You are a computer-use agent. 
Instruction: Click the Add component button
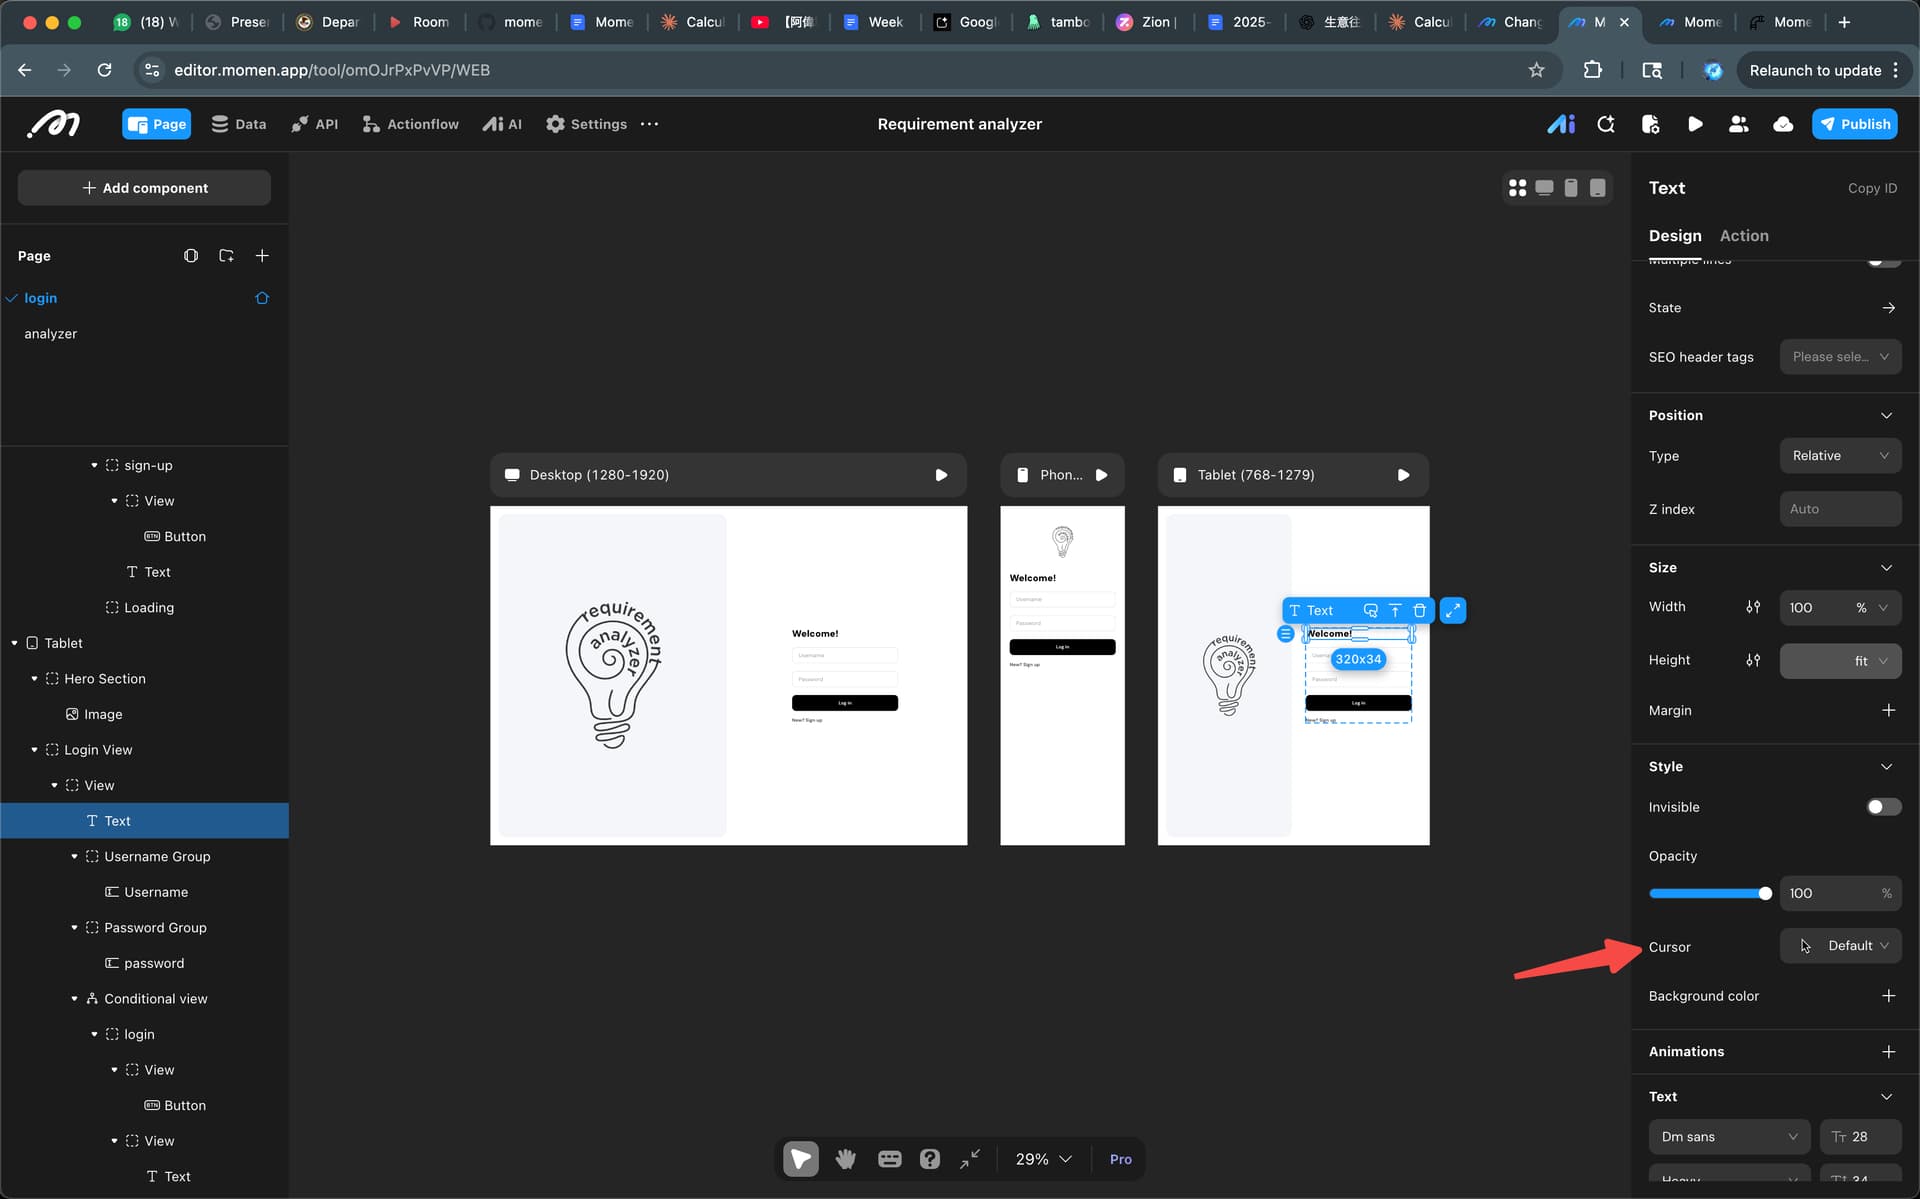(144, 188)
